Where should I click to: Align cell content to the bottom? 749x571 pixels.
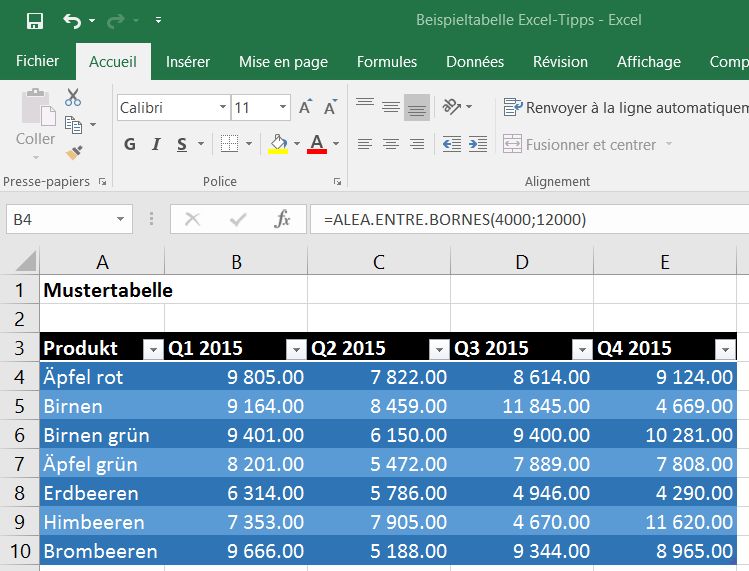tap(417, 107)
